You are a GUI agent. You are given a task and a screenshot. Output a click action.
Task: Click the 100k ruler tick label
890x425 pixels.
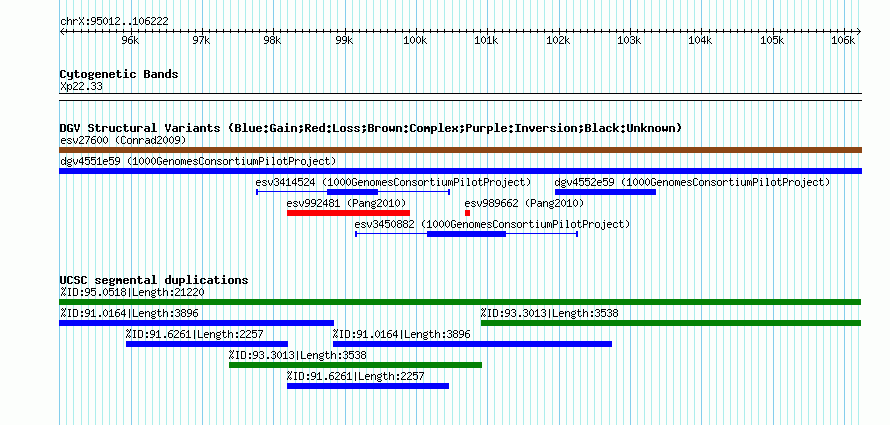click(415, 41)
